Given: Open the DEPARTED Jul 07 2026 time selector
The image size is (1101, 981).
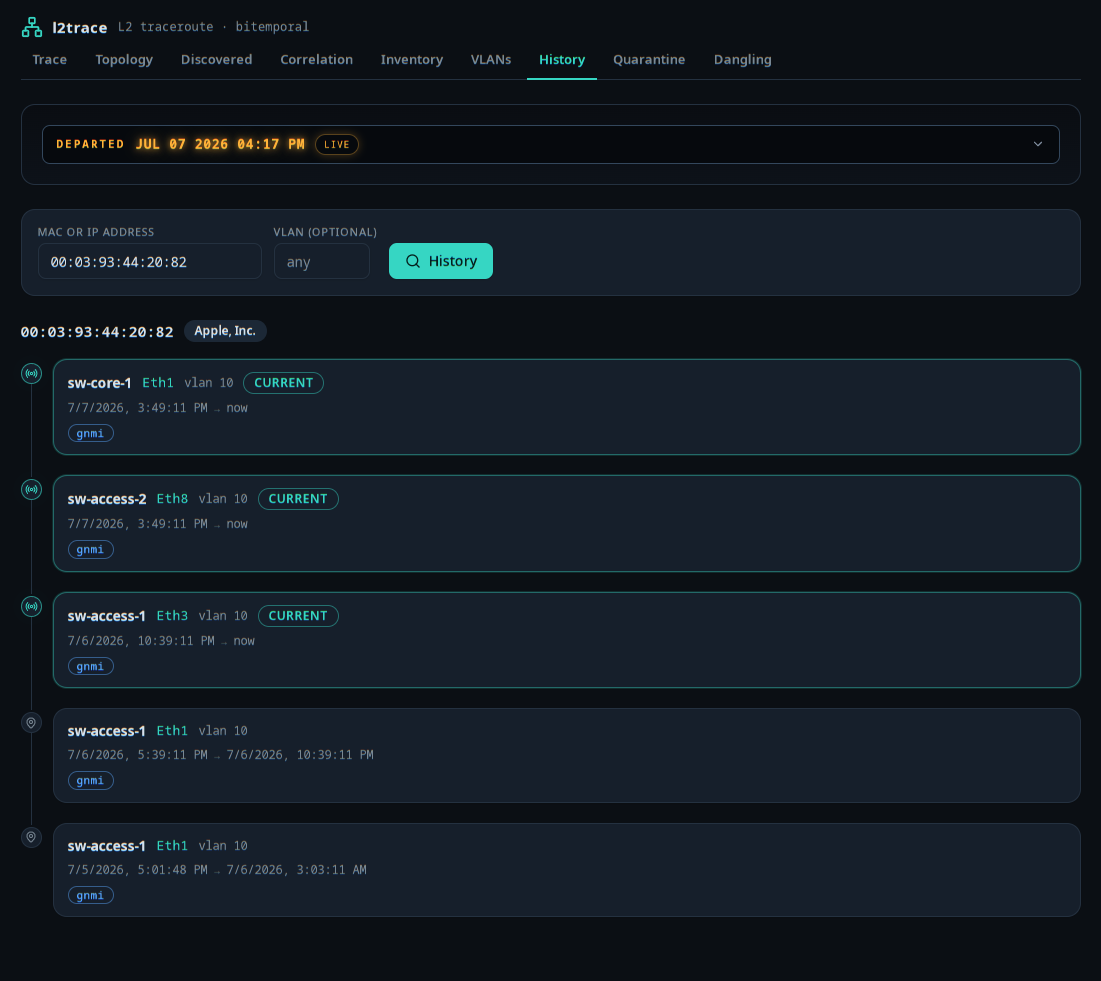Looking at the screenshot, I should click(550, 145).
